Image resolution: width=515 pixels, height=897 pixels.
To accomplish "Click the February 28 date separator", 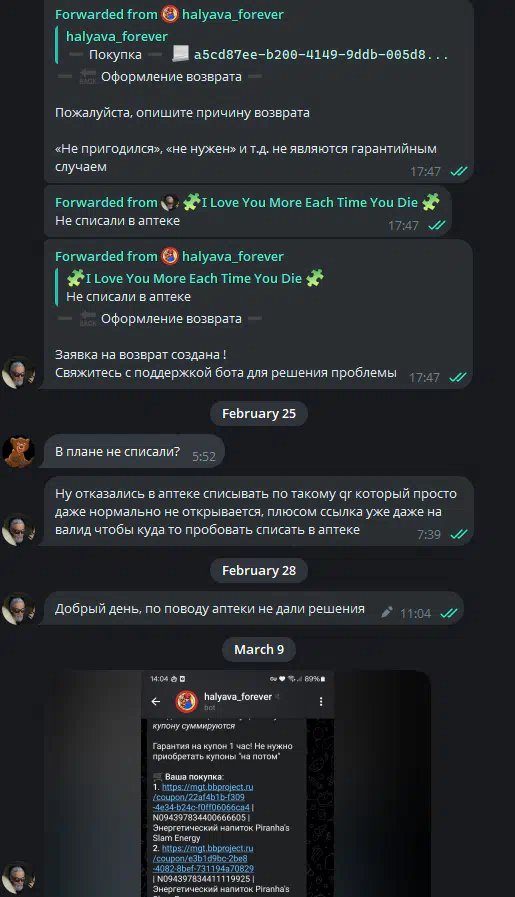I will click(259, 570).
